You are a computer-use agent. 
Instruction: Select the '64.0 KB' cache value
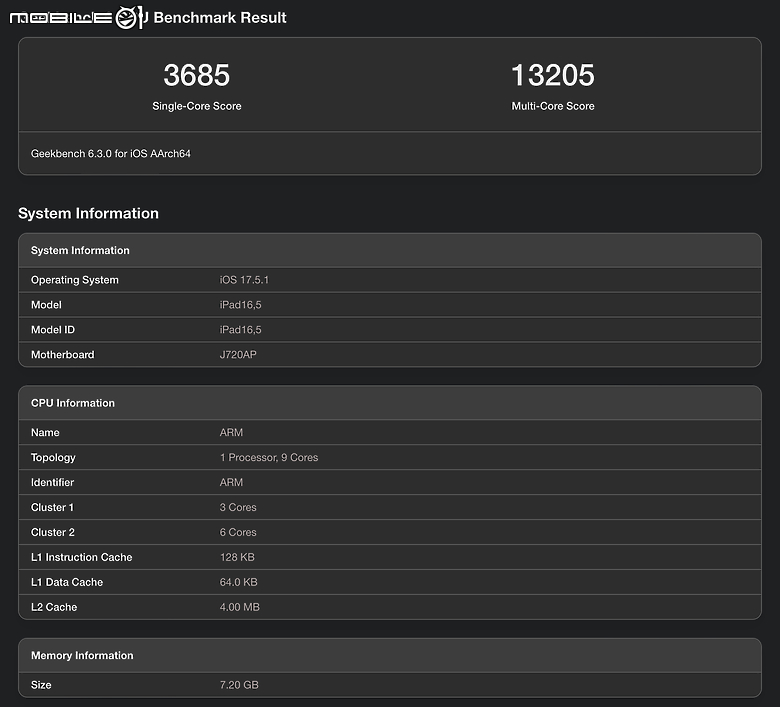point(239,582)
